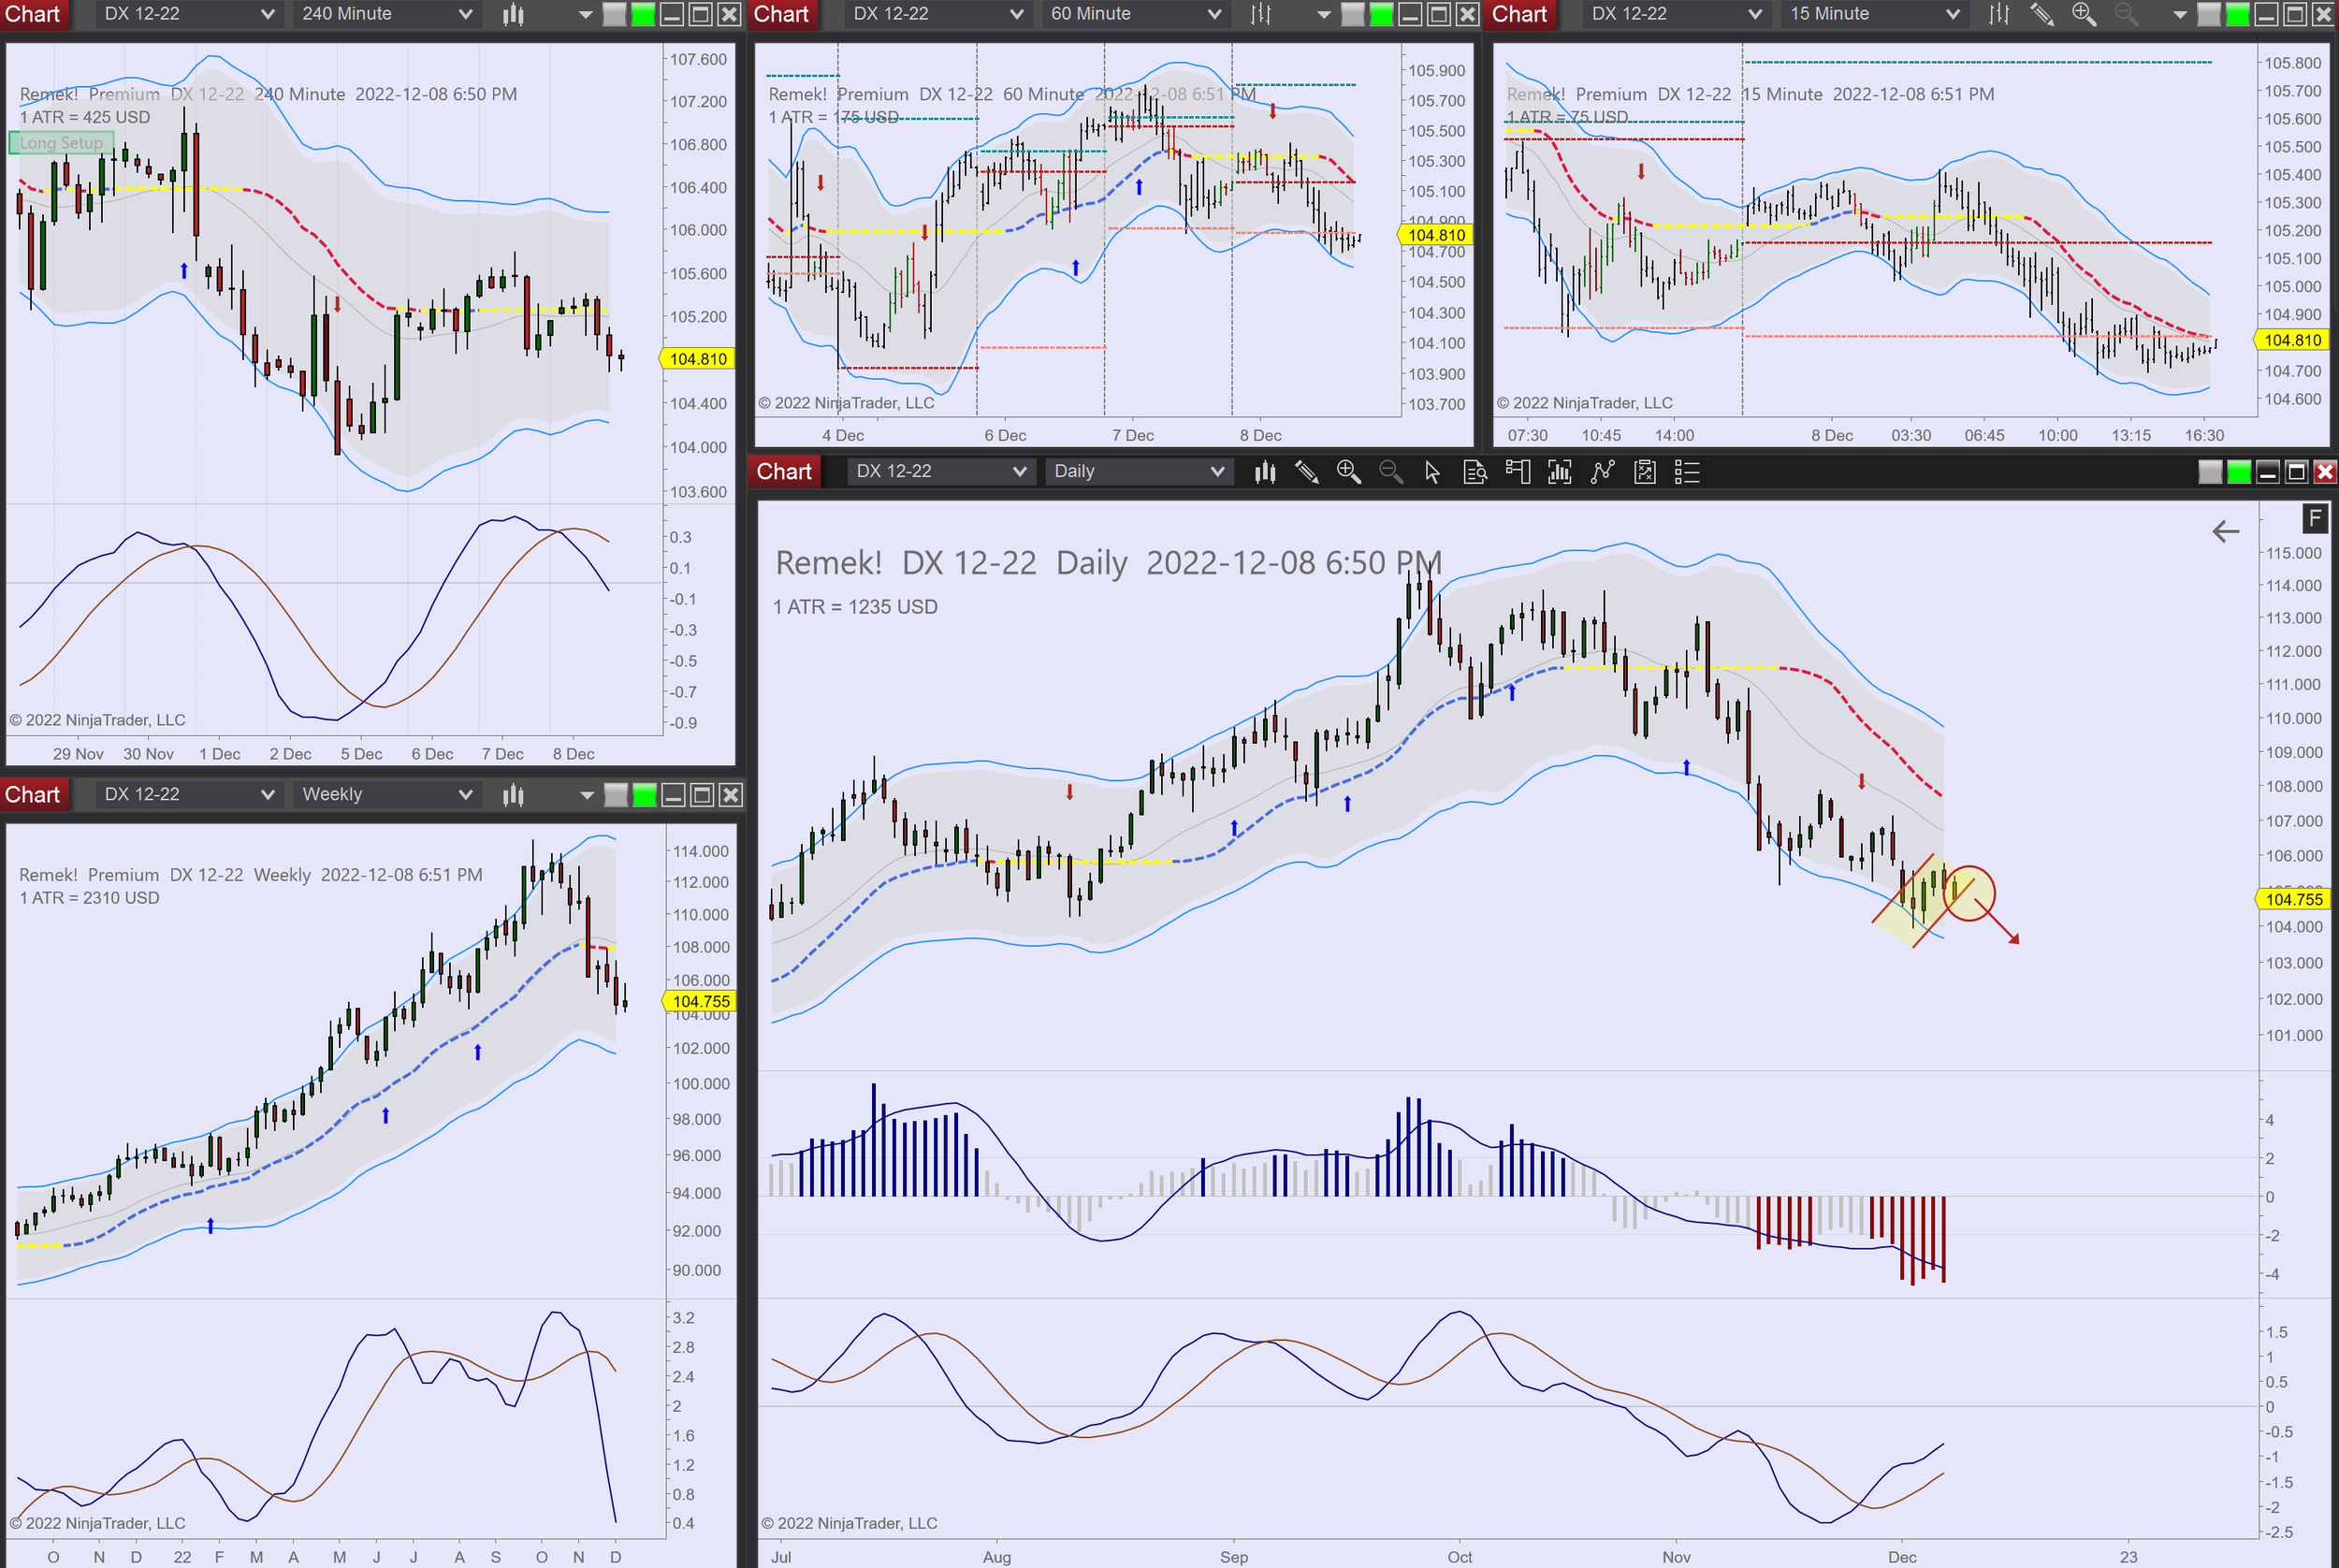Open the properties list icon in Daily chart

[1687, 472]
